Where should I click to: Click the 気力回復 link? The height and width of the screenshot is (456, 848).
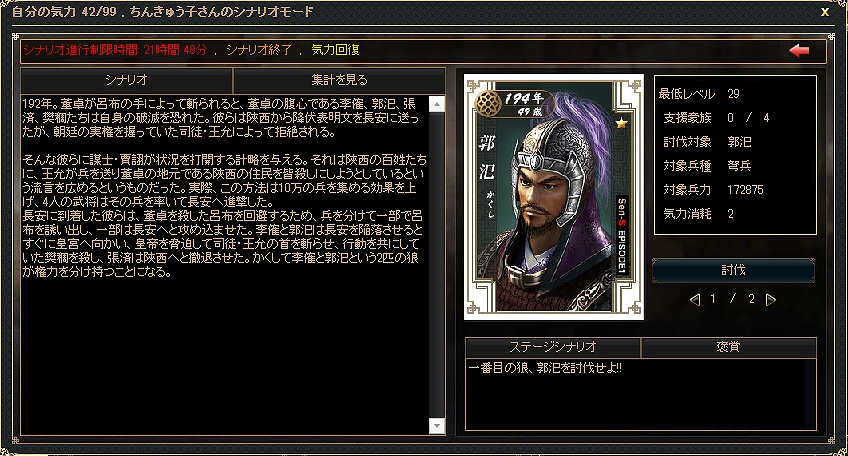click(x=335, y=50)
